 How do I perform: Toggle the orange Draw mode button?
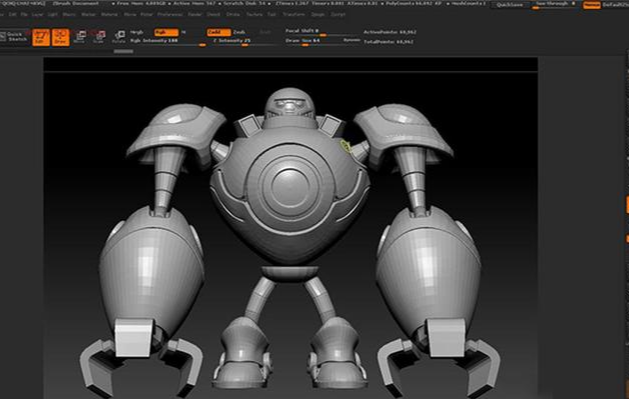(x=61, y=37)
